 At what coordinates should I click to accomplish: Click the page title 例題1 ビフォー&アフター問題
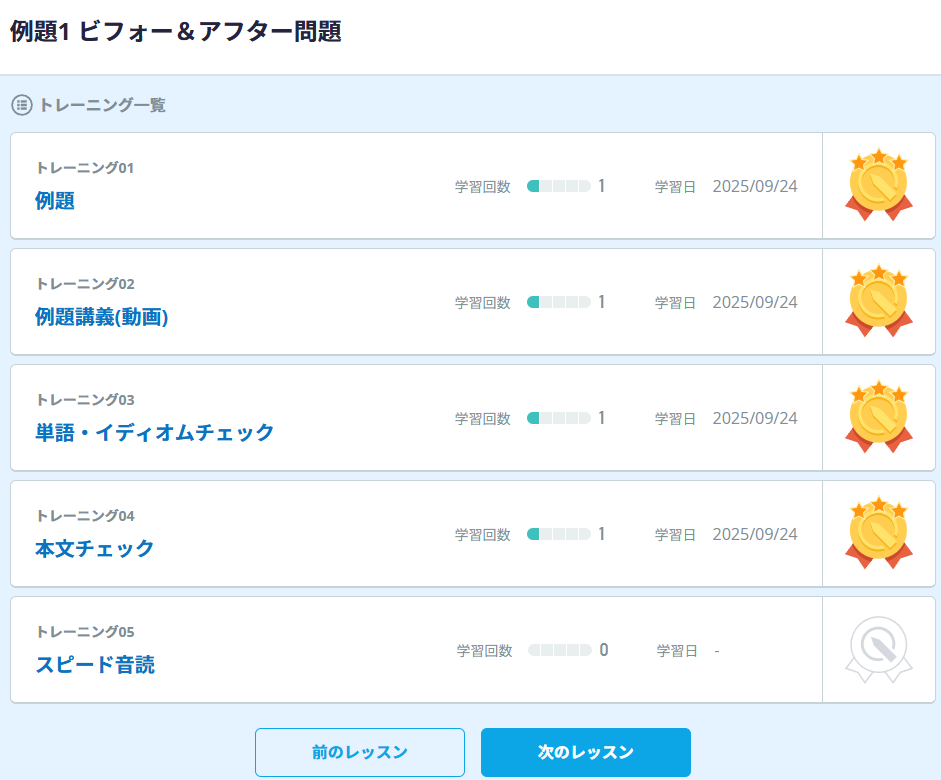coord(176,32)
